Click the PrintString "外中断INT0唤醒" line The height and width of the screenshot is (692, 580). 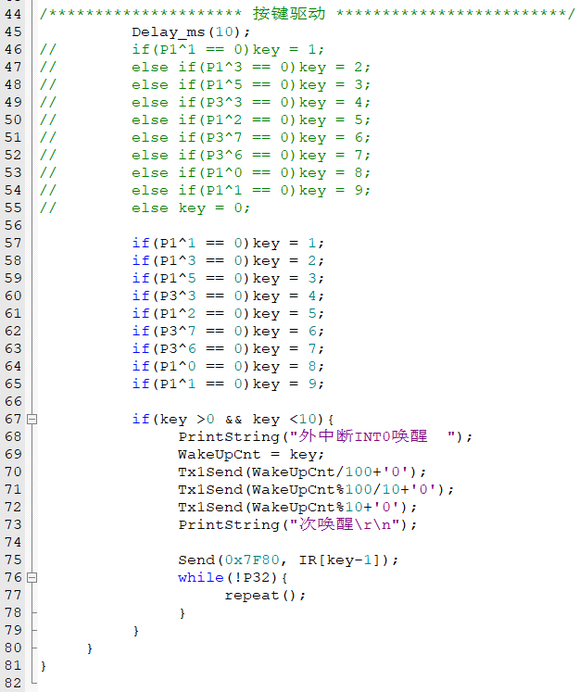(325, 436)
